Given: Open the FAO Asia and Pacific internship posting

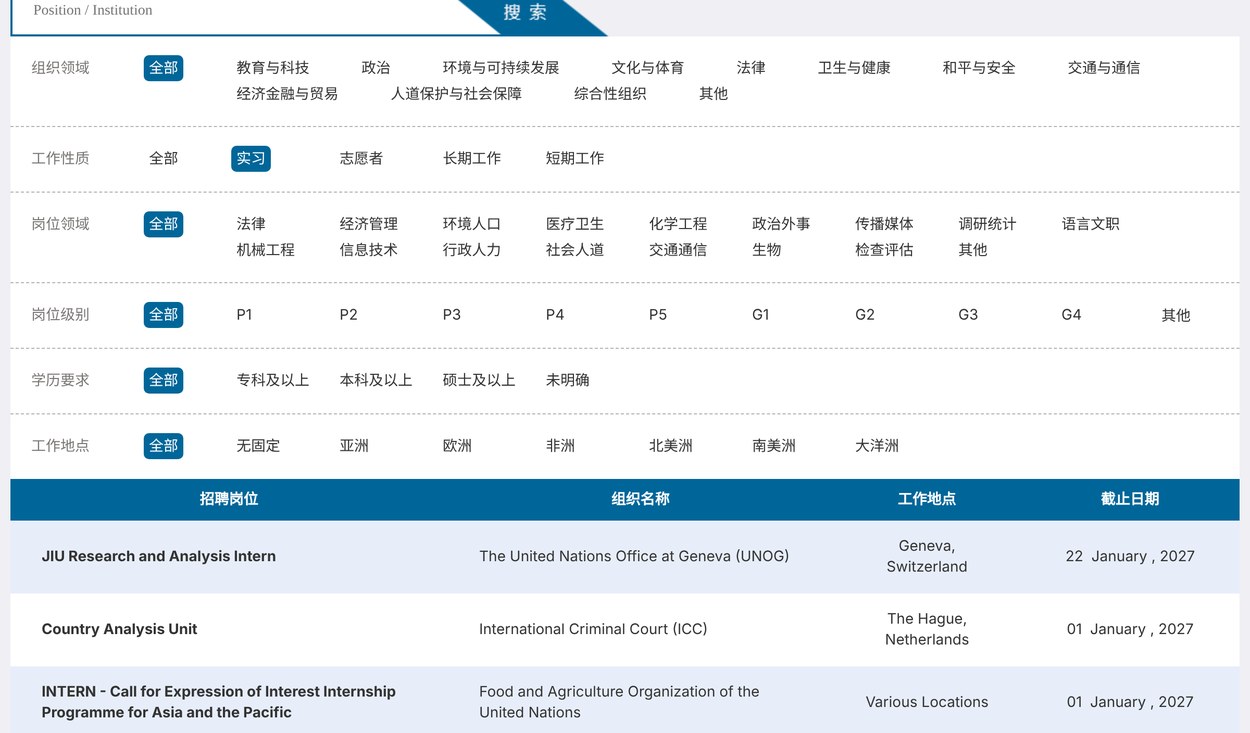Looking at the screenshot, I should pyautogui.click(x=219, y=702).
